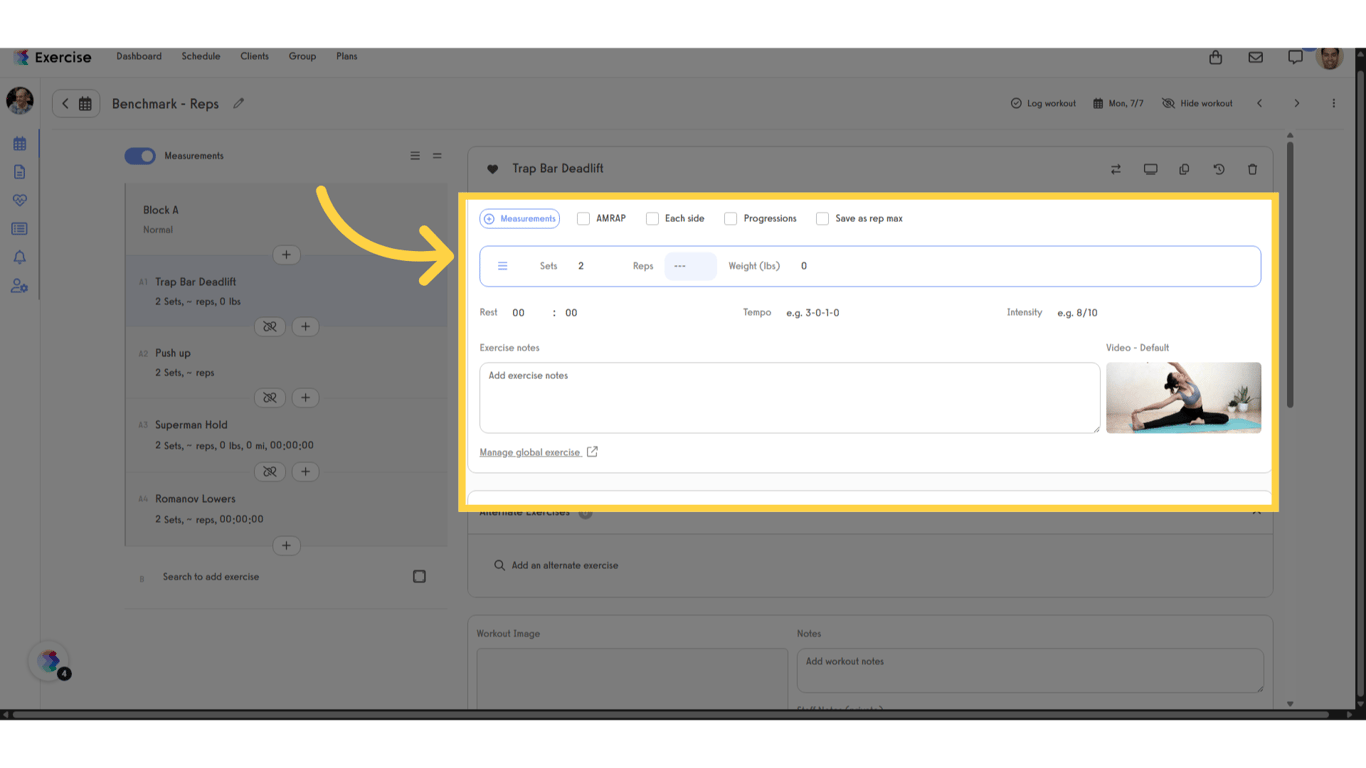Image resolution: width=1366 pixels, height=768 pixels.
Task: Click the unlink icon below Push up
Action: pyautogui.click(x=270, y=398)
